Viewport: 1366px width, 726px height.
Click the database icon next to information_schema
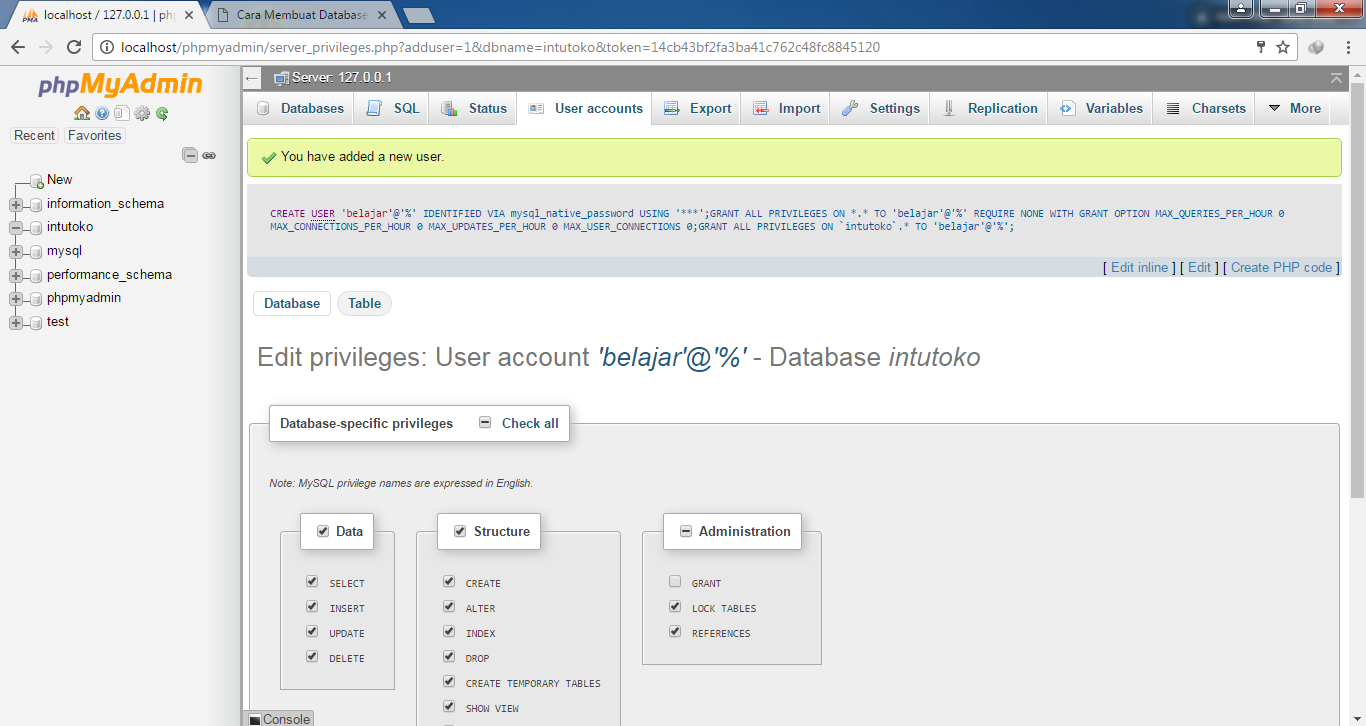click(36, 204)
